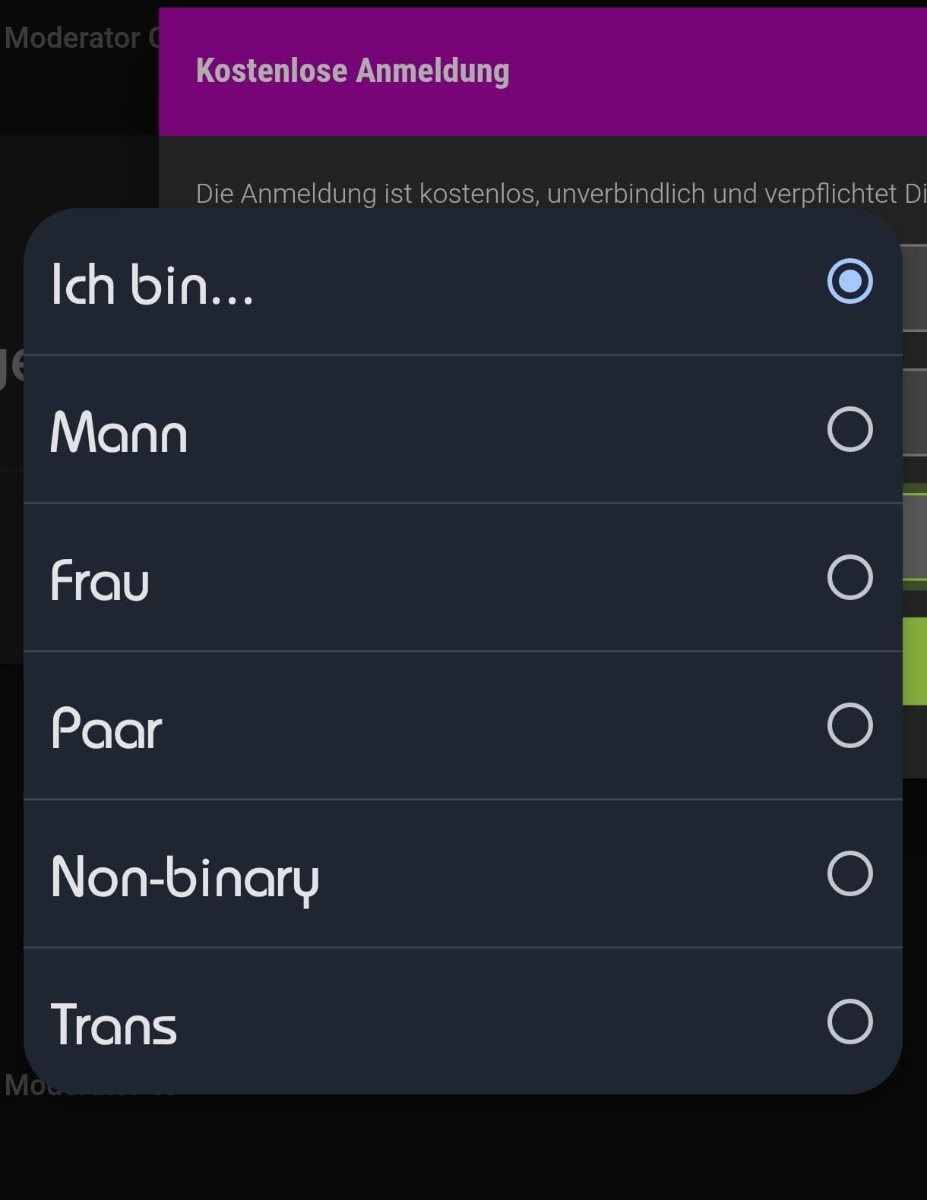Select the Frau radio button
927x1200 pixels.
coord(850,578)
